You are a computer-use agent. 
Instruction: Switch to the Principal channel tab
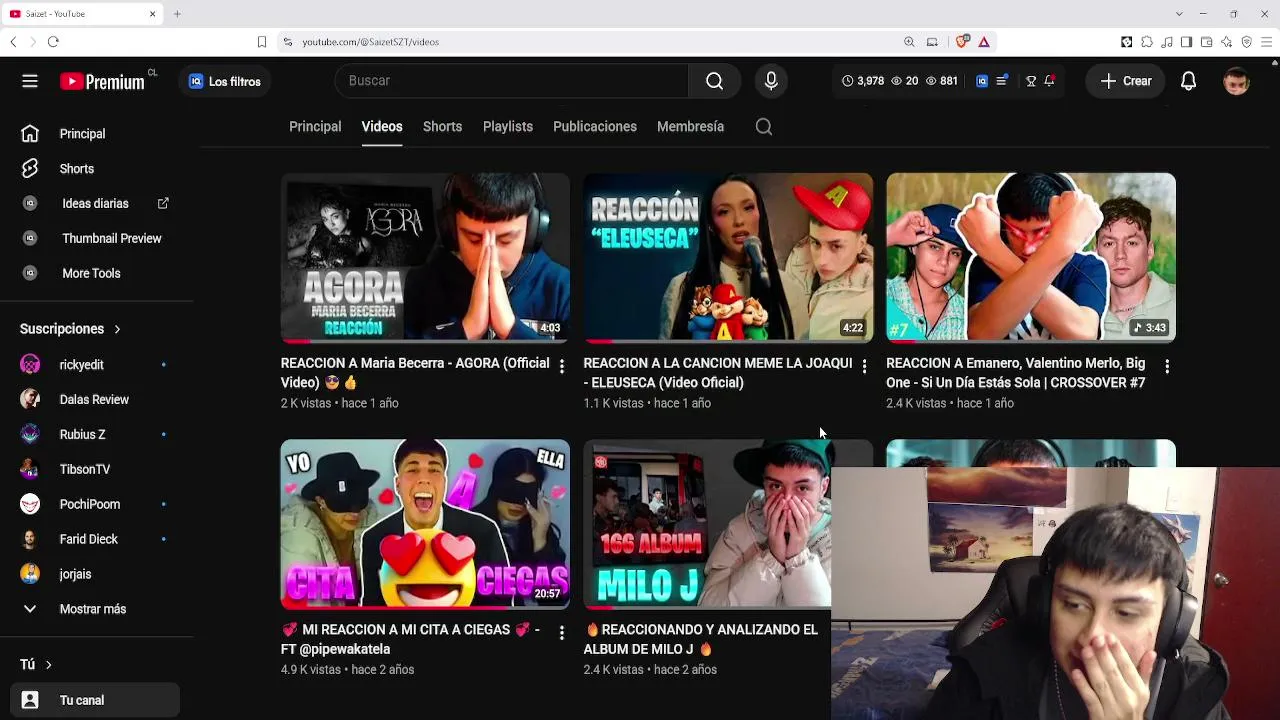[x=315, y=127]
